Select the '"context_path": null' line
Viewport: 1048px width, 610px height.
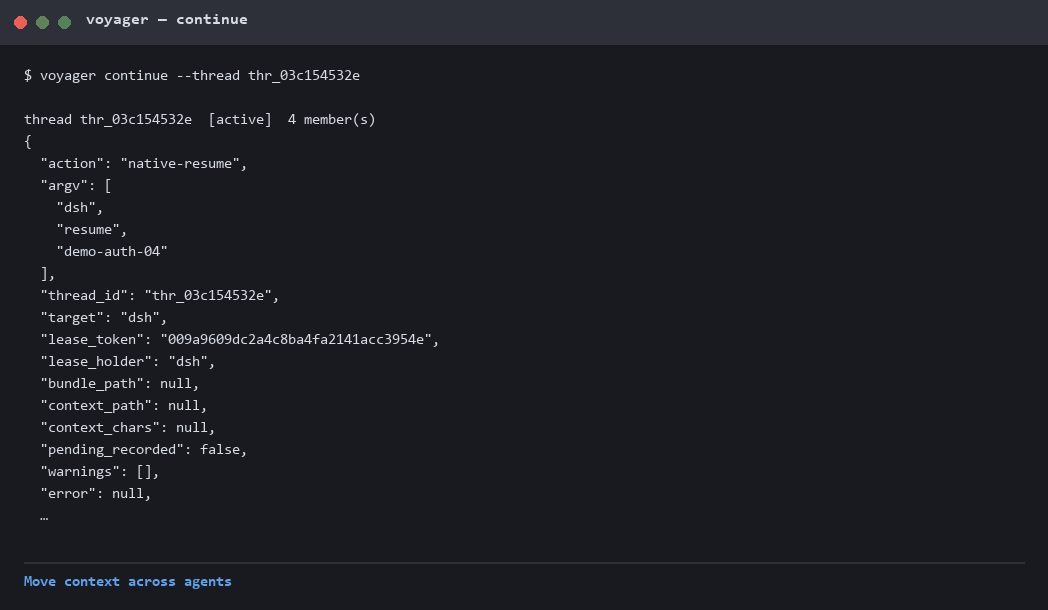click(124, 406)
